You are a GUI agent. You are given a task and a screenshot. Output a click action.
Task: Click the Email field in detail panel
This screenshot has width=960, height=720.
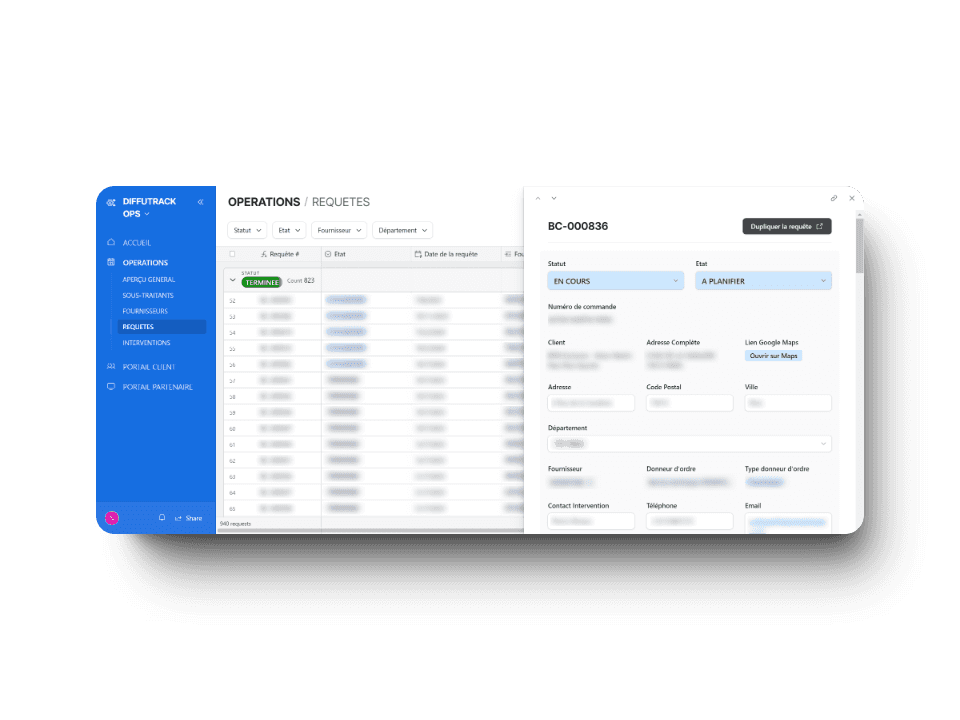tap(788, 523)
